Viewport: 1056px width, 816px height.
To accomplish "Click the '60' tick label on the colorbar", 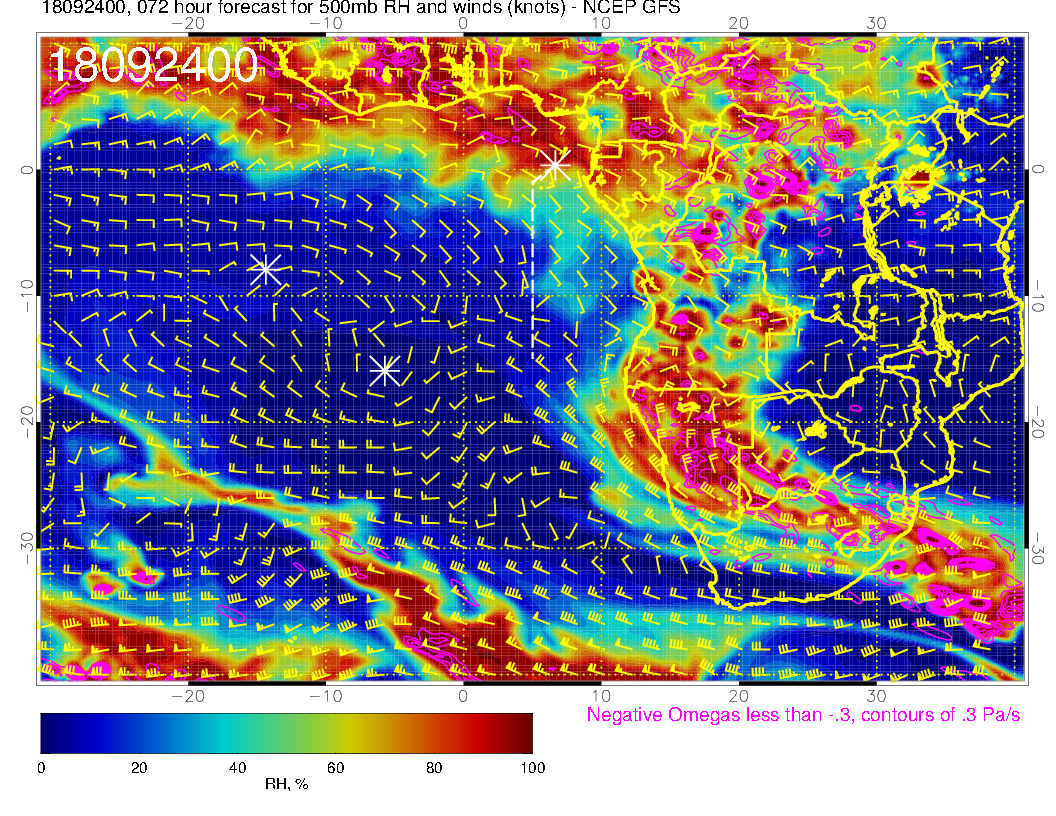I will click(335, 768).
